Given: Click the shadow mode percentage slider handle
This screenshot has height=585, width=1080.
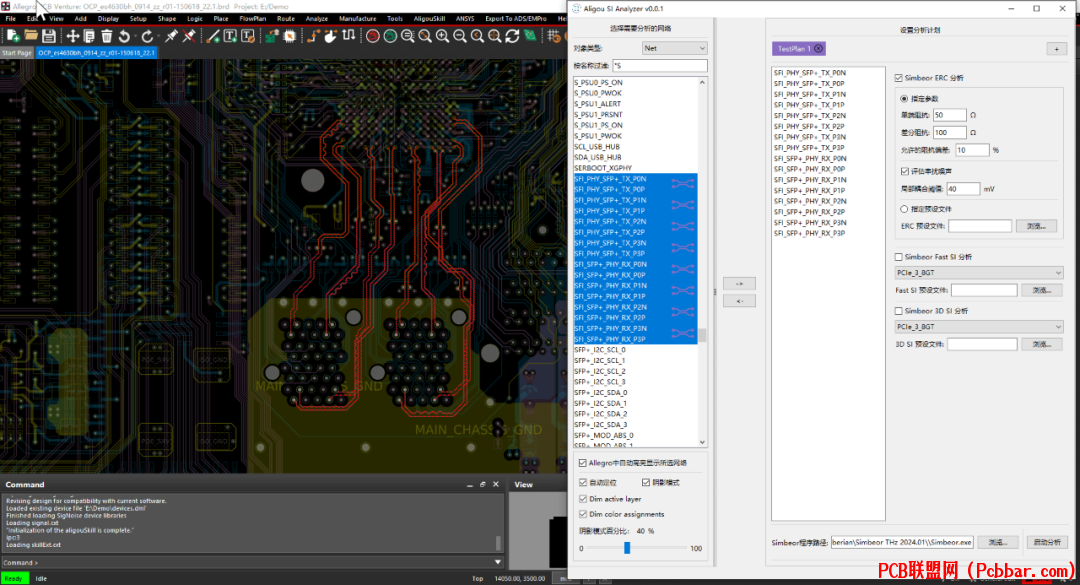Looking at the screenshot, I should 627,548.
